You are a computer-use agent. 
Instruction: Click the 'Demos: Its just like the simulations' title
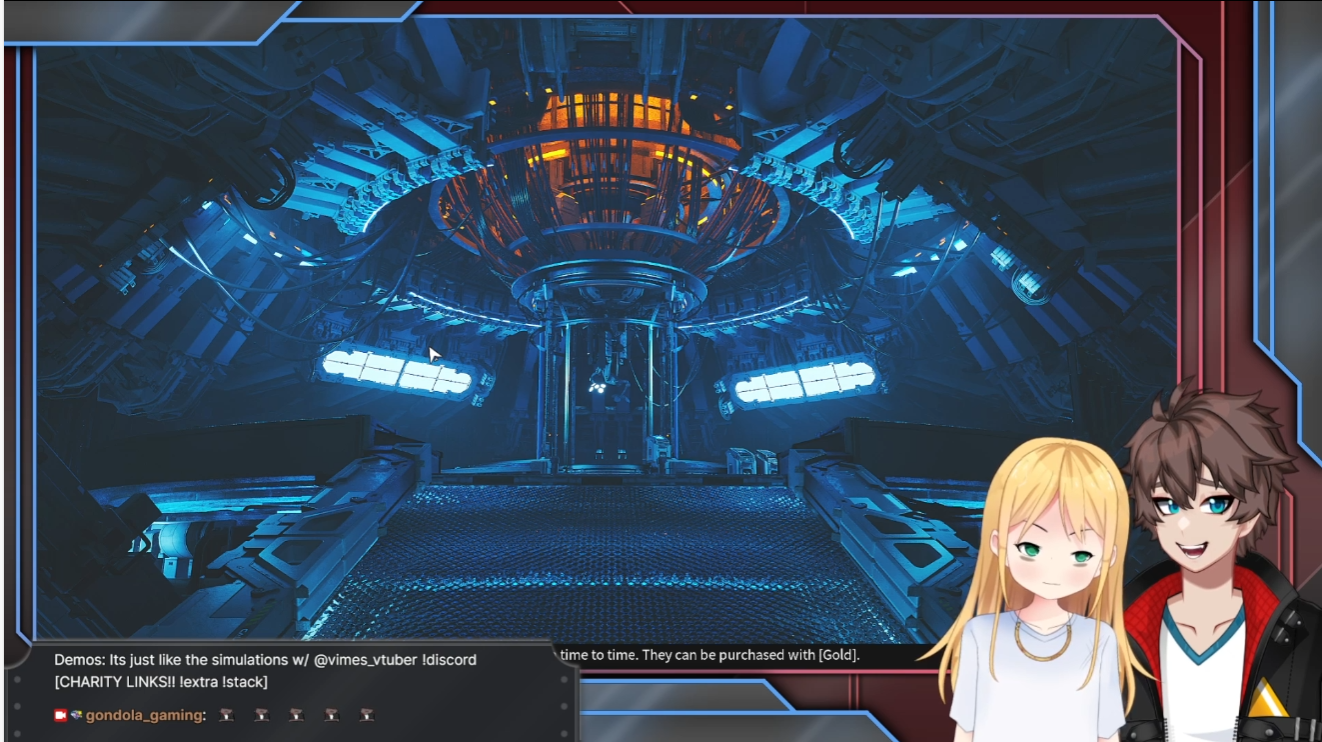coord(169,660)
